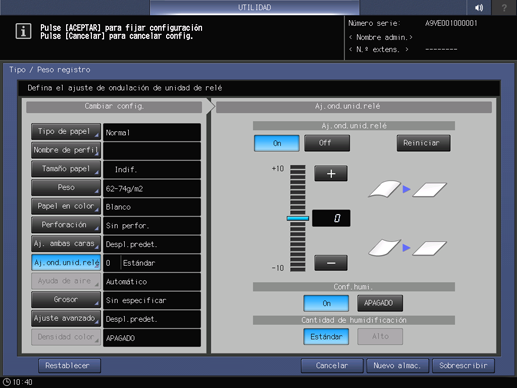Turn Aj.ond.unid.relé Off
517x388 pixels.
click(x=327, y=143)
